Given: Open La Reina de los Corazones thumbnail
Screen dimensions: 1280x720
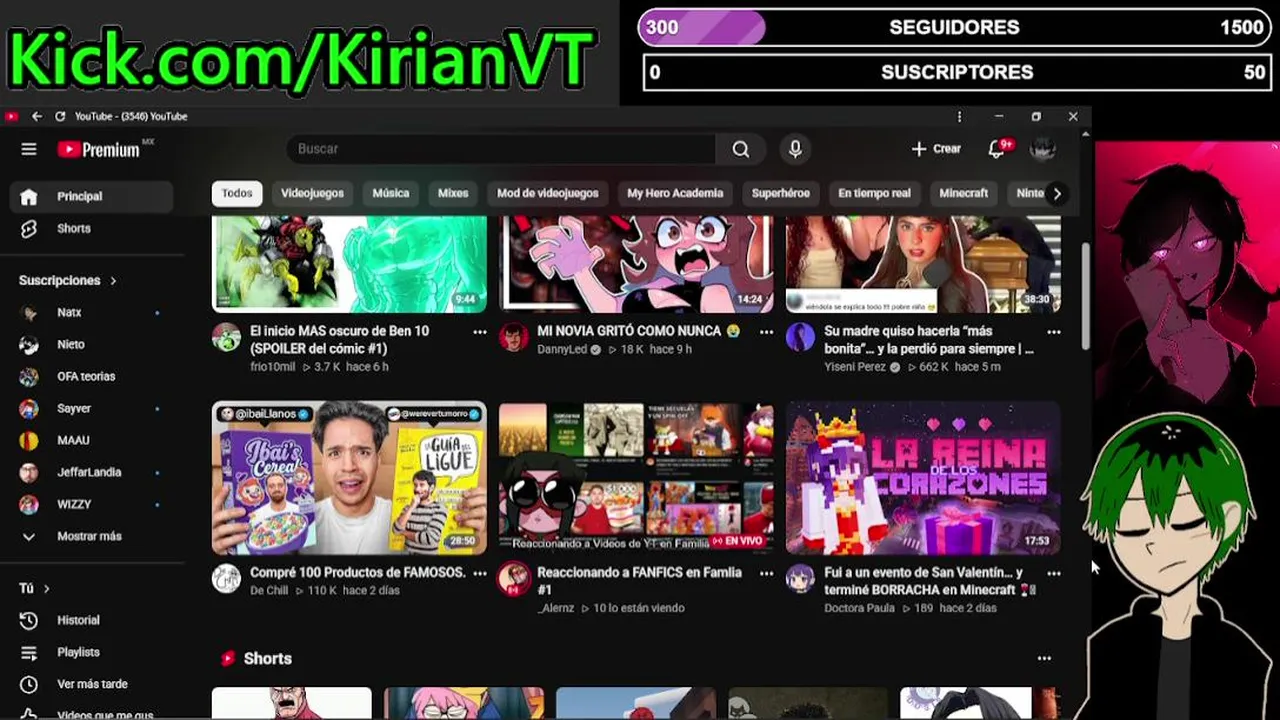Looking at the screenshot, I should click(x=923, y=478).
